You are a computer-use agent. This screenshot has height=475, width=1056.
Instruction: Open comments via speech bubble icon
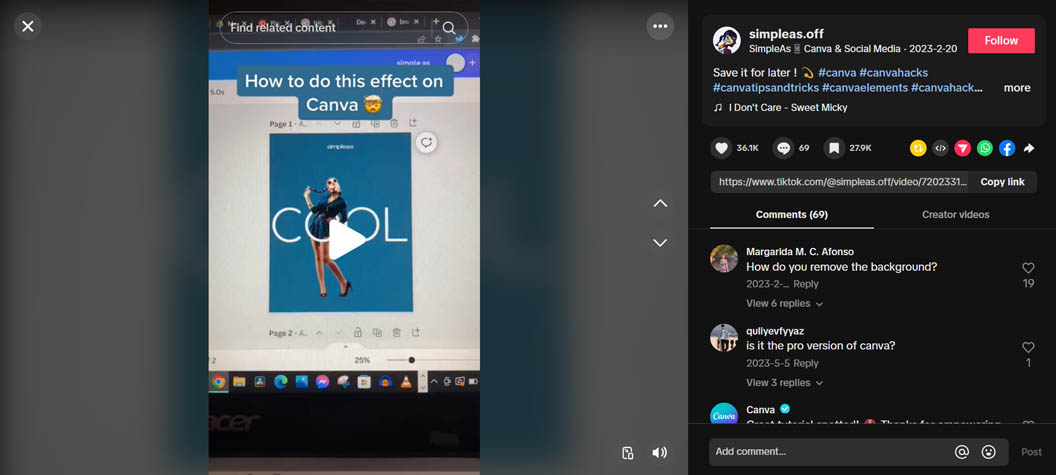tap(783, 148)
